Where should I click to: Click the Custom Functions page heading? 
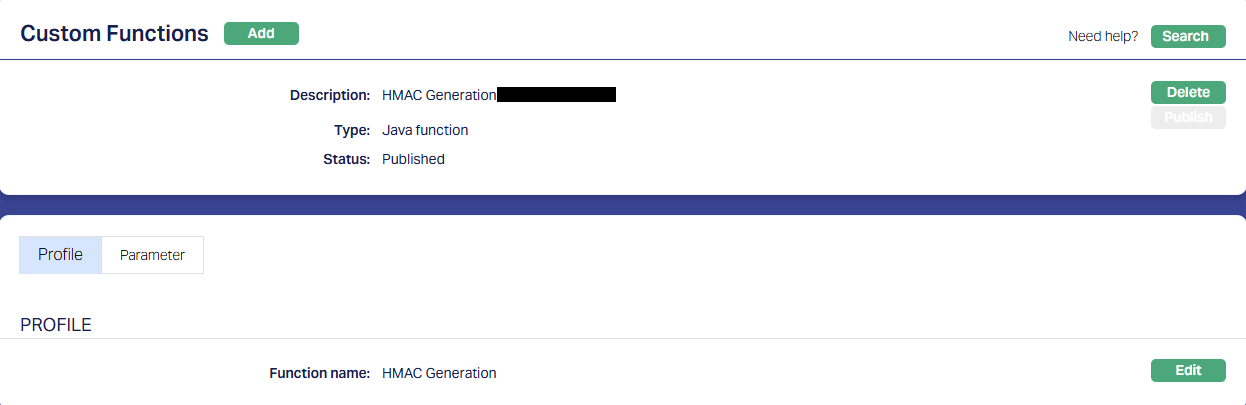114,33
